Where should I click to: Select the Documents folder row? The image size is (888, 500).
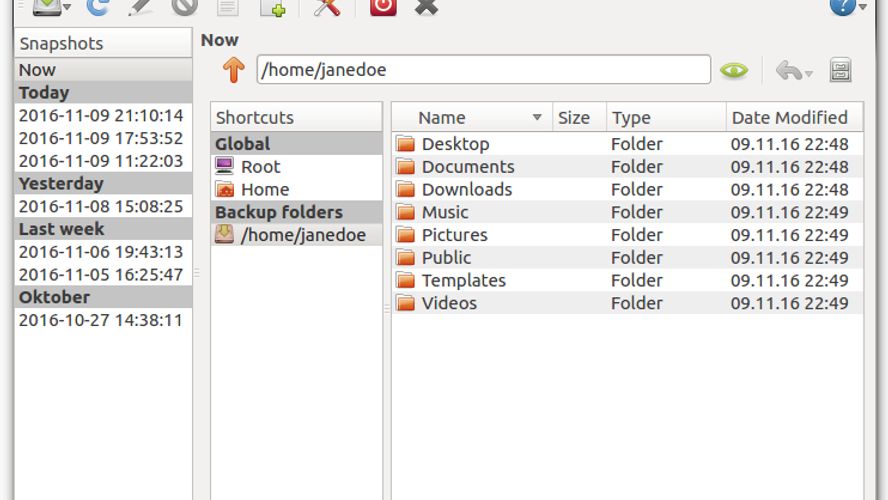point(627,166)
